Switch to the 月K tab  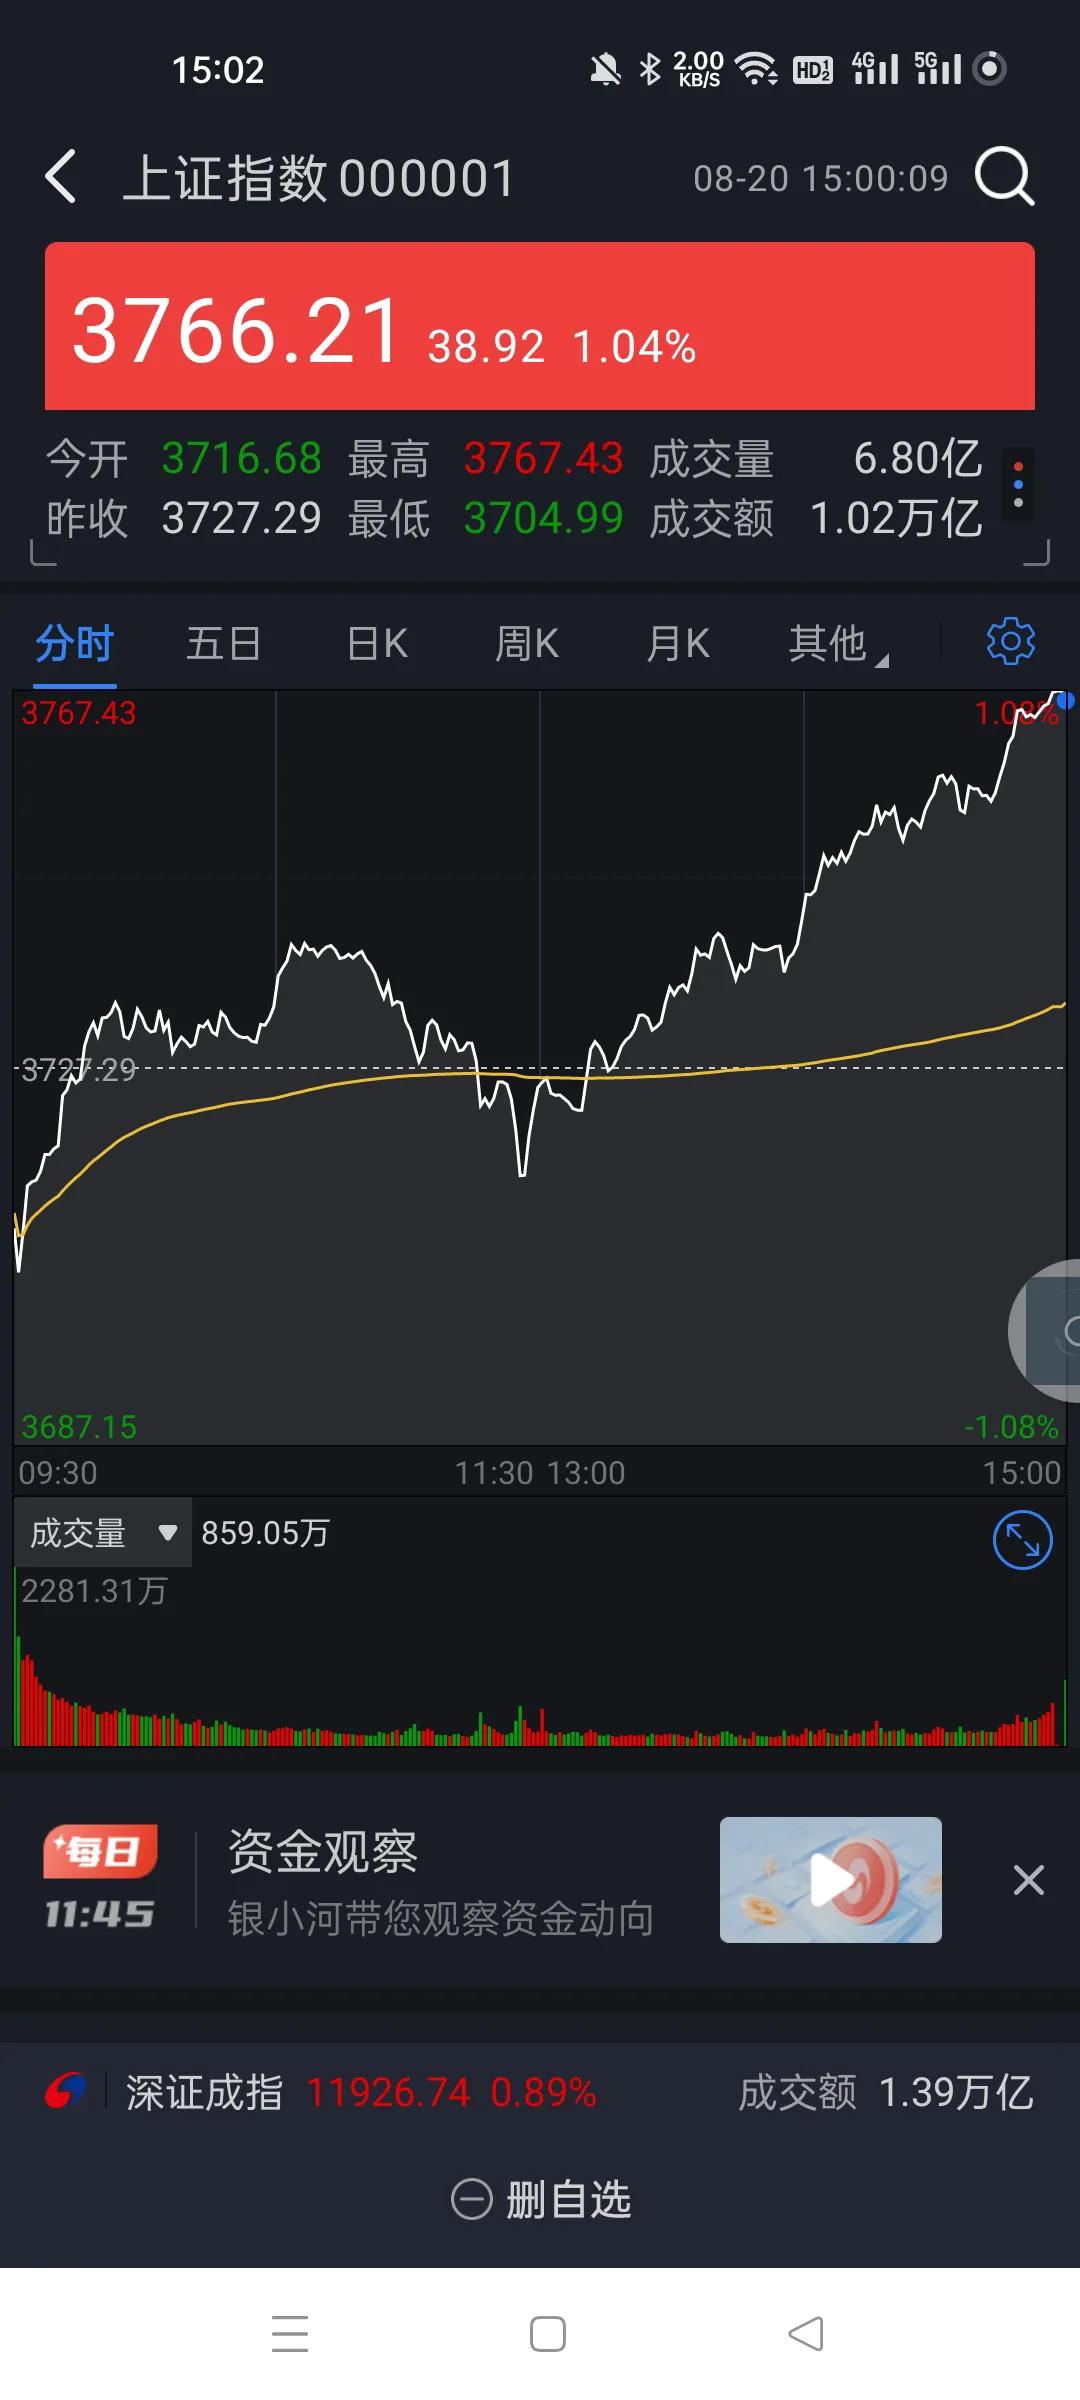[x=678, y=643]
